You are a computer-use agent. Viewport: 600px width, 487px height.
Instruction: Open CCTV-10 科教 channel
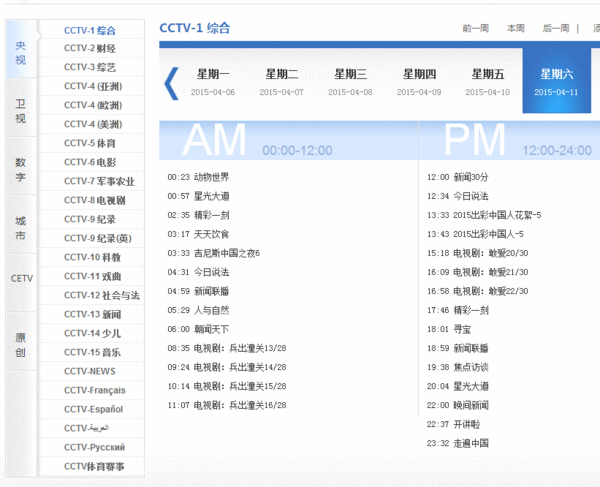point(92,257)
